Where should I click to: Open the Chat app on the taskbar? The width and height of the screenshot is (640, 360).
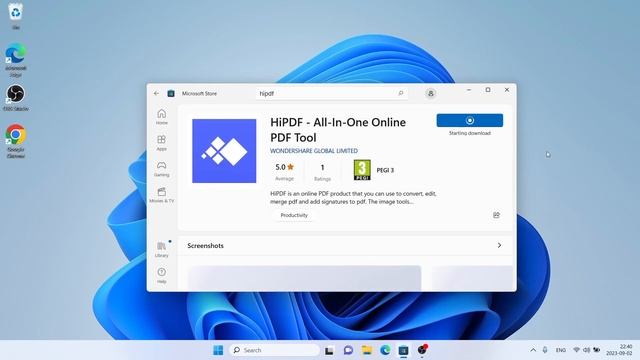pyautogui.click(x=348, y=350)
